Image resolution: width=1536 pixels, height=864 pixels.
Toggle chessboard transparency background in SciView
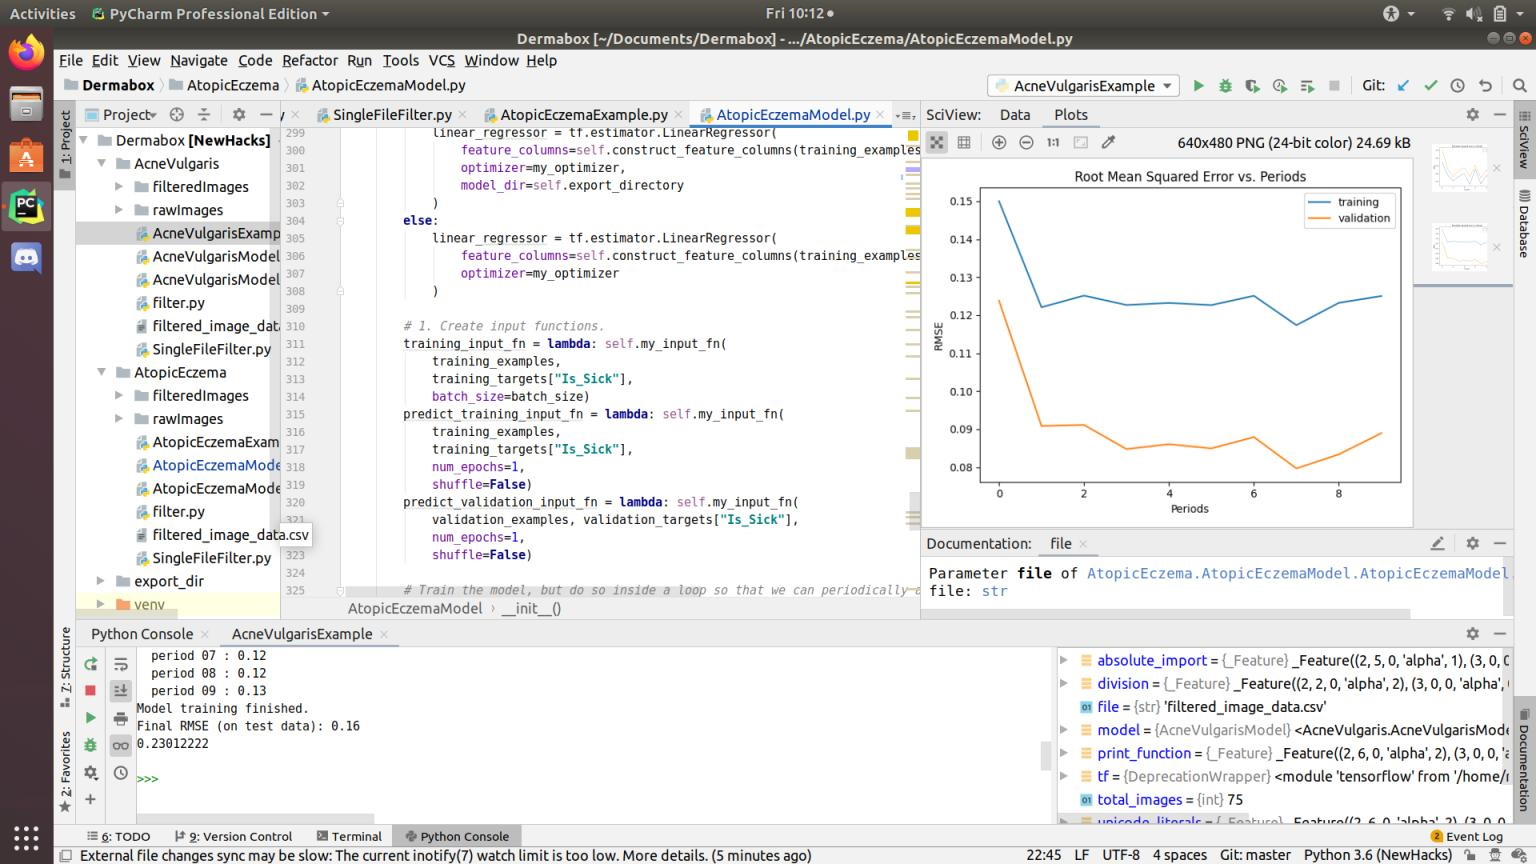tap(937, 143)
